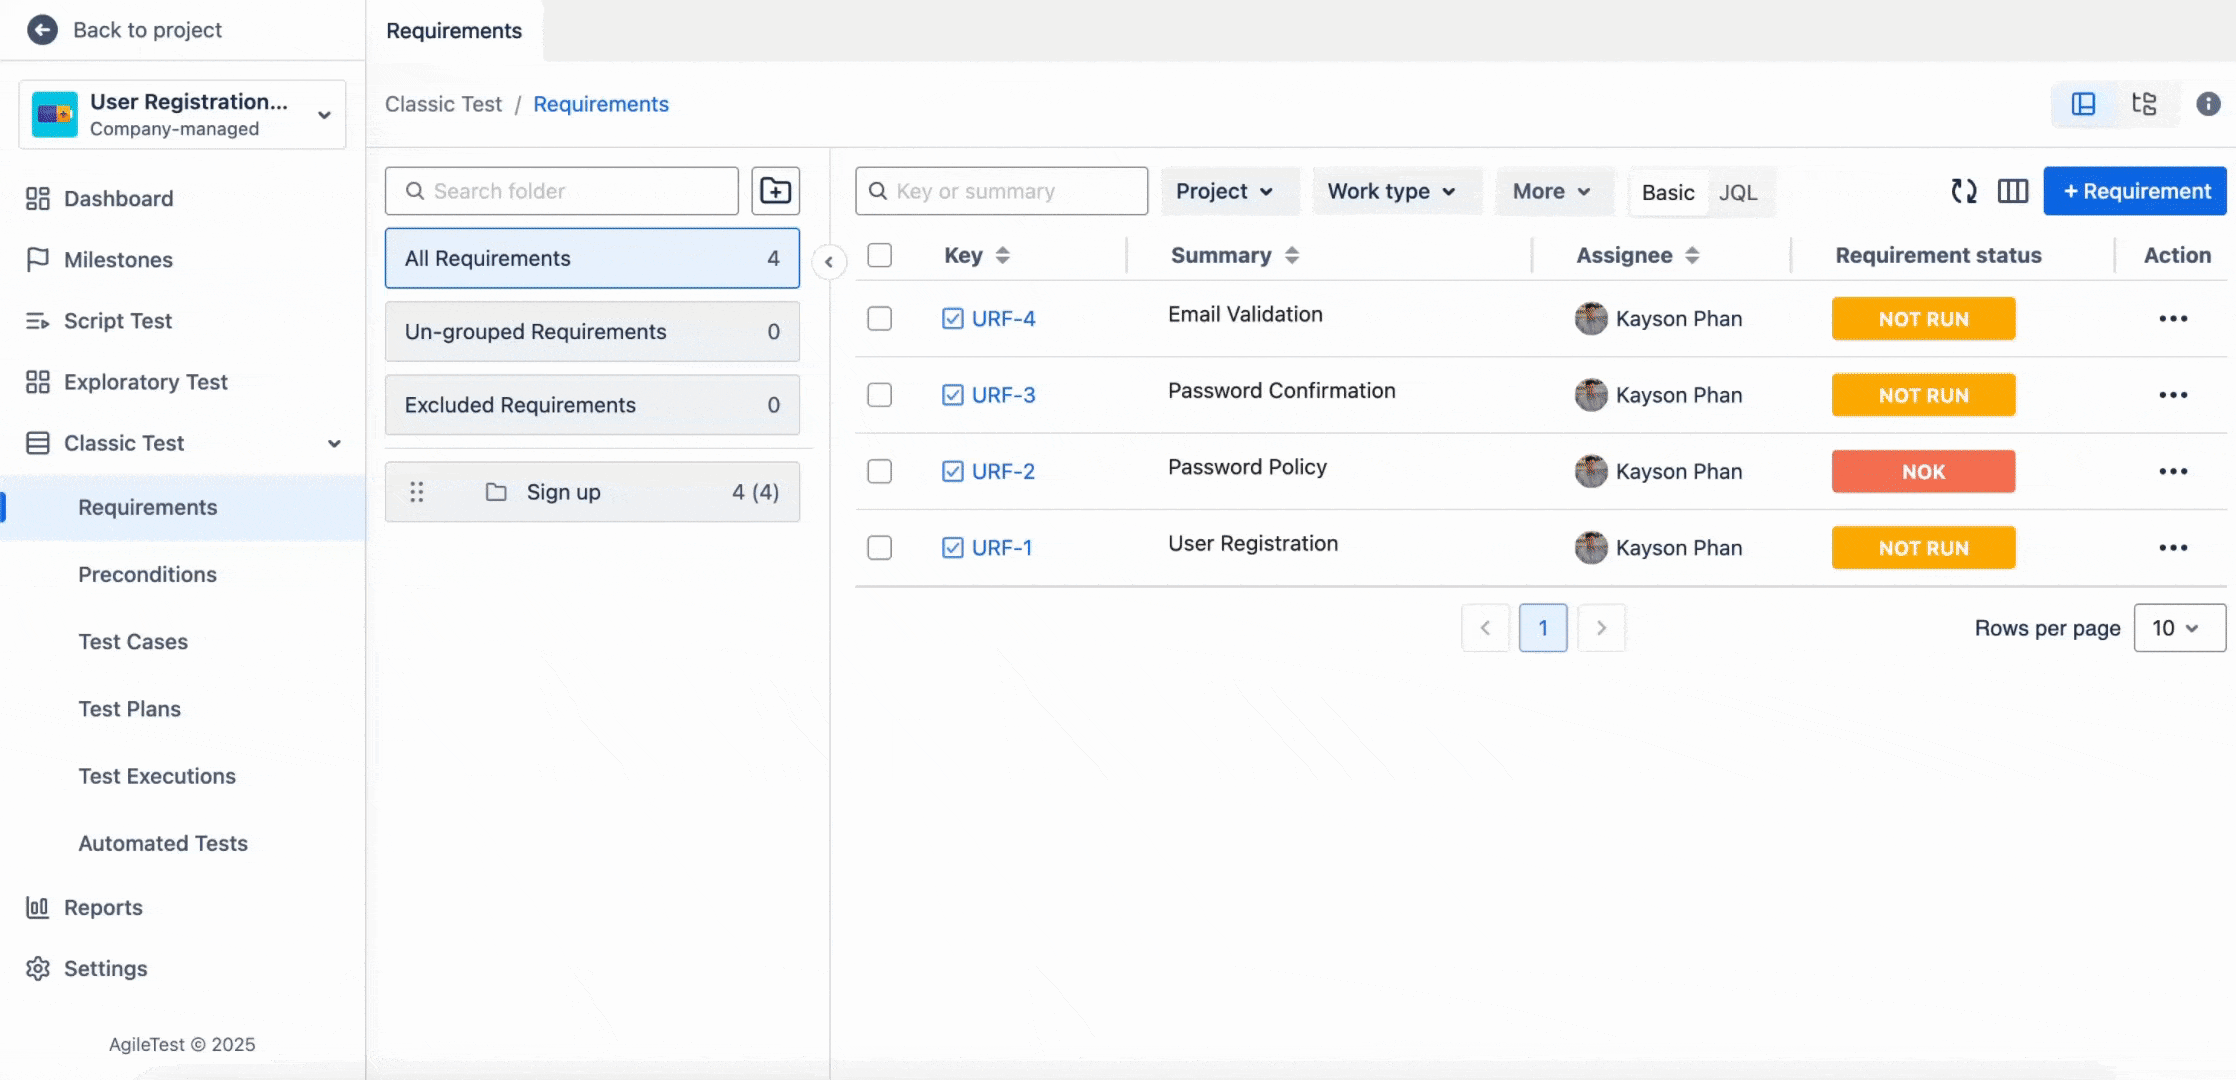2236x1080 pixels.
Task: Switch to JQL search mode
Action: point(1737,192)
